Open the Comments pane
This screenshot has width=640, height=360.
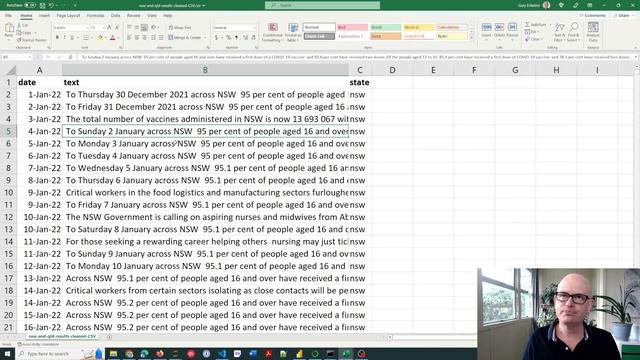pos(593,16)
